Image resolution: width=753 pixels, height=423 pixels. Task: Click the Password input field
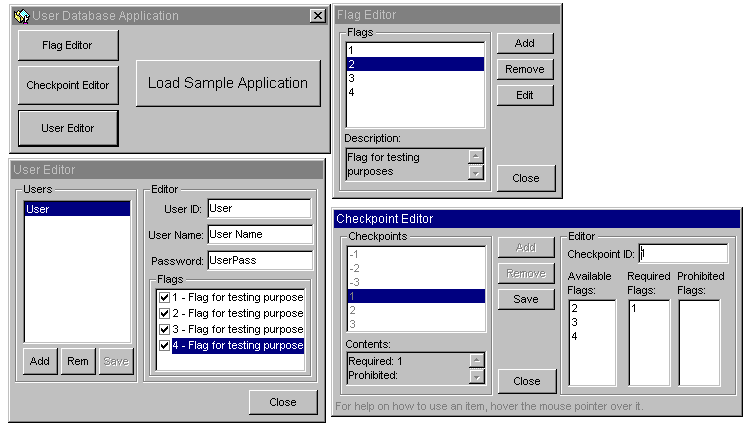tap(259, 259)
